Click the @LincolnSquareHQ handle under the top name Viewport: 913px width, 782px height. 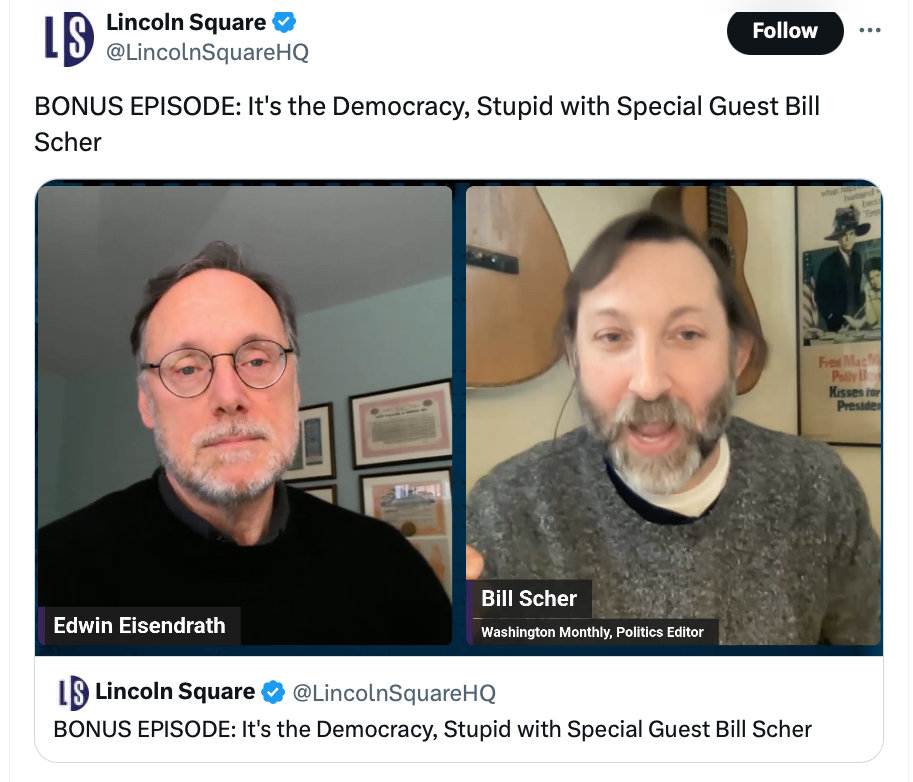point(207,52)
